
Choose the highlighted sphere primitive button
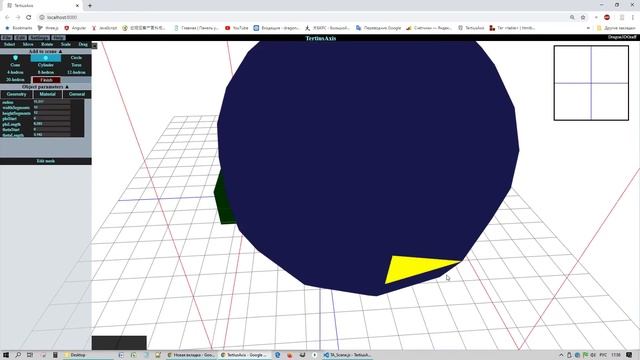click(46, 58)
